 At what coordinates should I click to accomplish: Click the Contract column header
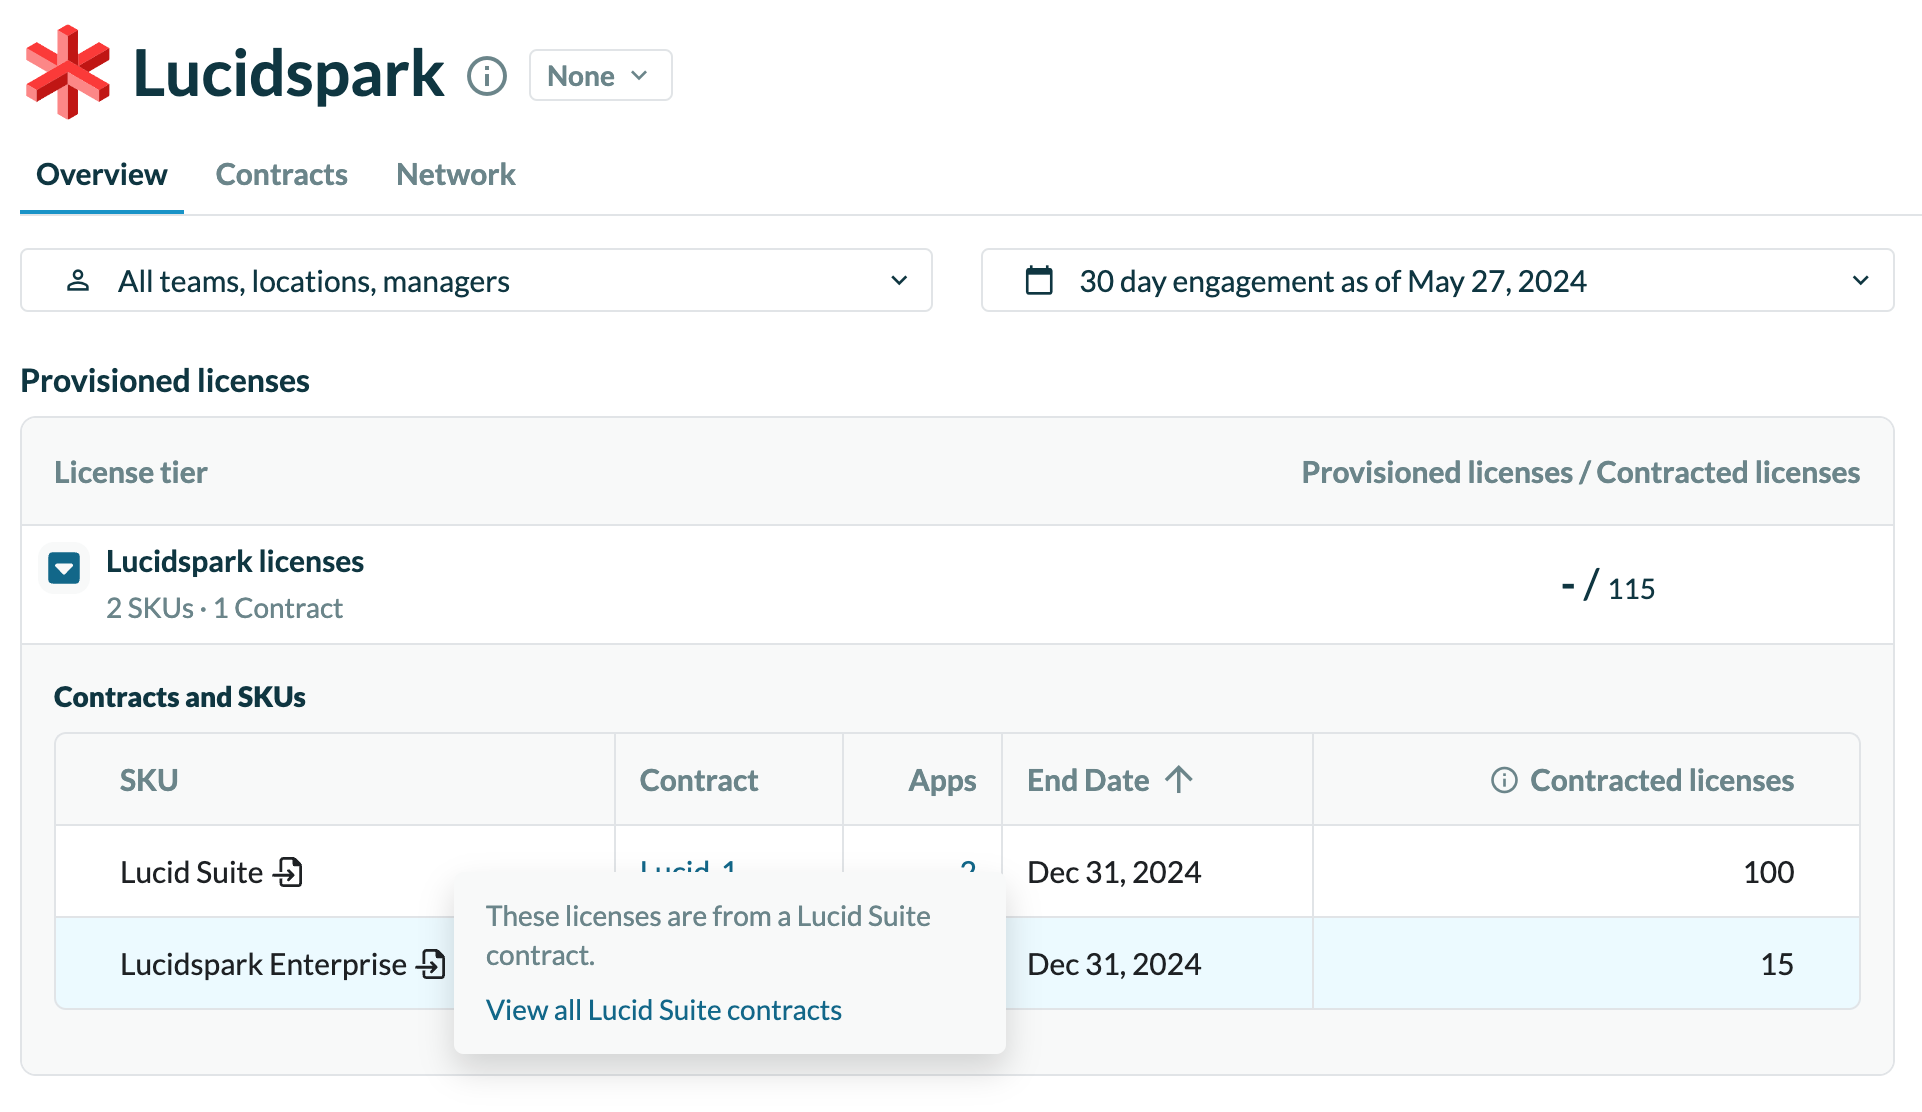point(699,780)
